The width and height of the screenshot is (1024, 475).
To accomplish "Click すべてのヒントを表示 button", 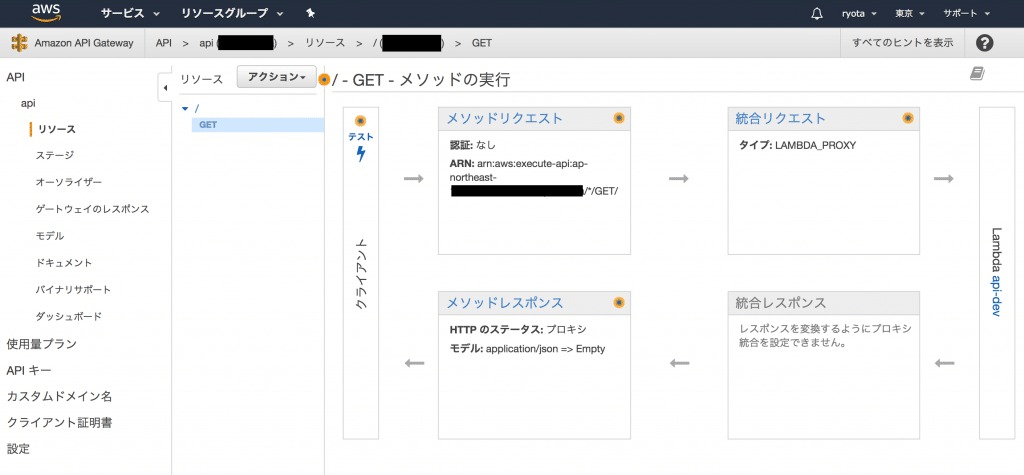I will (x=903, y=43).
